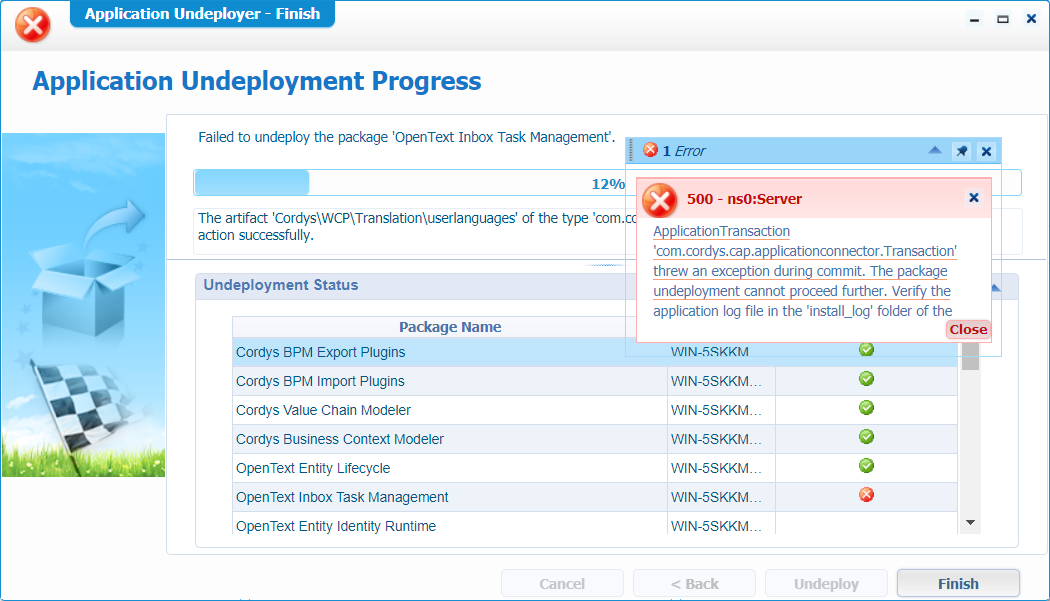
Task: Close the '1 Error' notification panel
Action: (986, 151)
